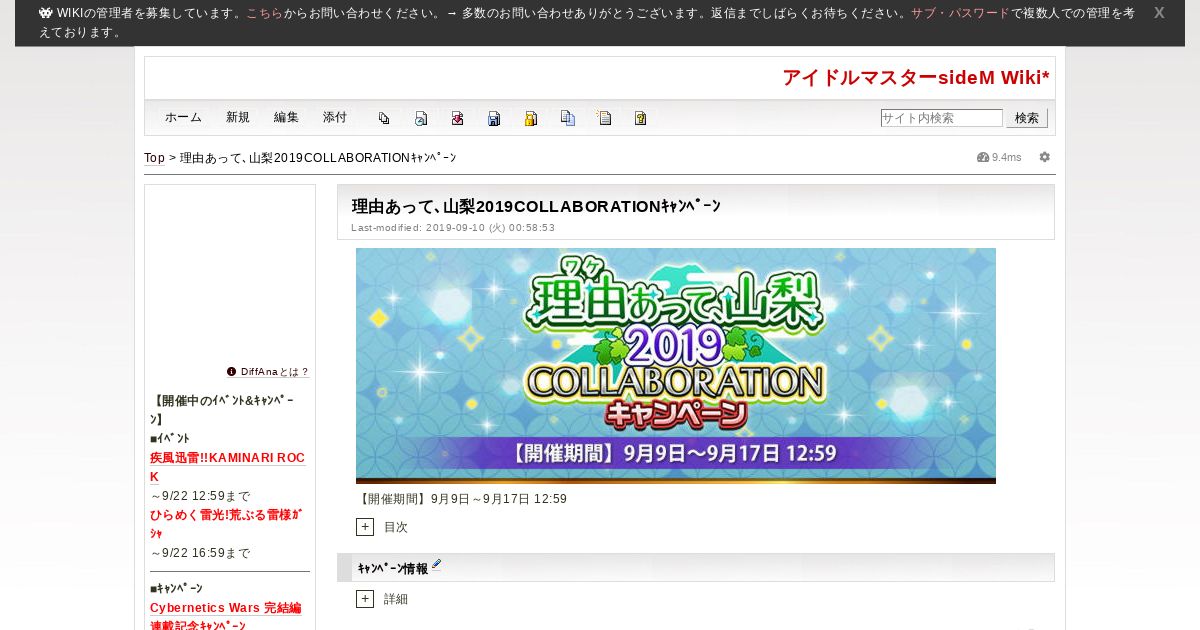This screenshot has height=630, width=1200.
Task: Open アイドルマスターsideM Wiki* site title
Action: (916, 78)
